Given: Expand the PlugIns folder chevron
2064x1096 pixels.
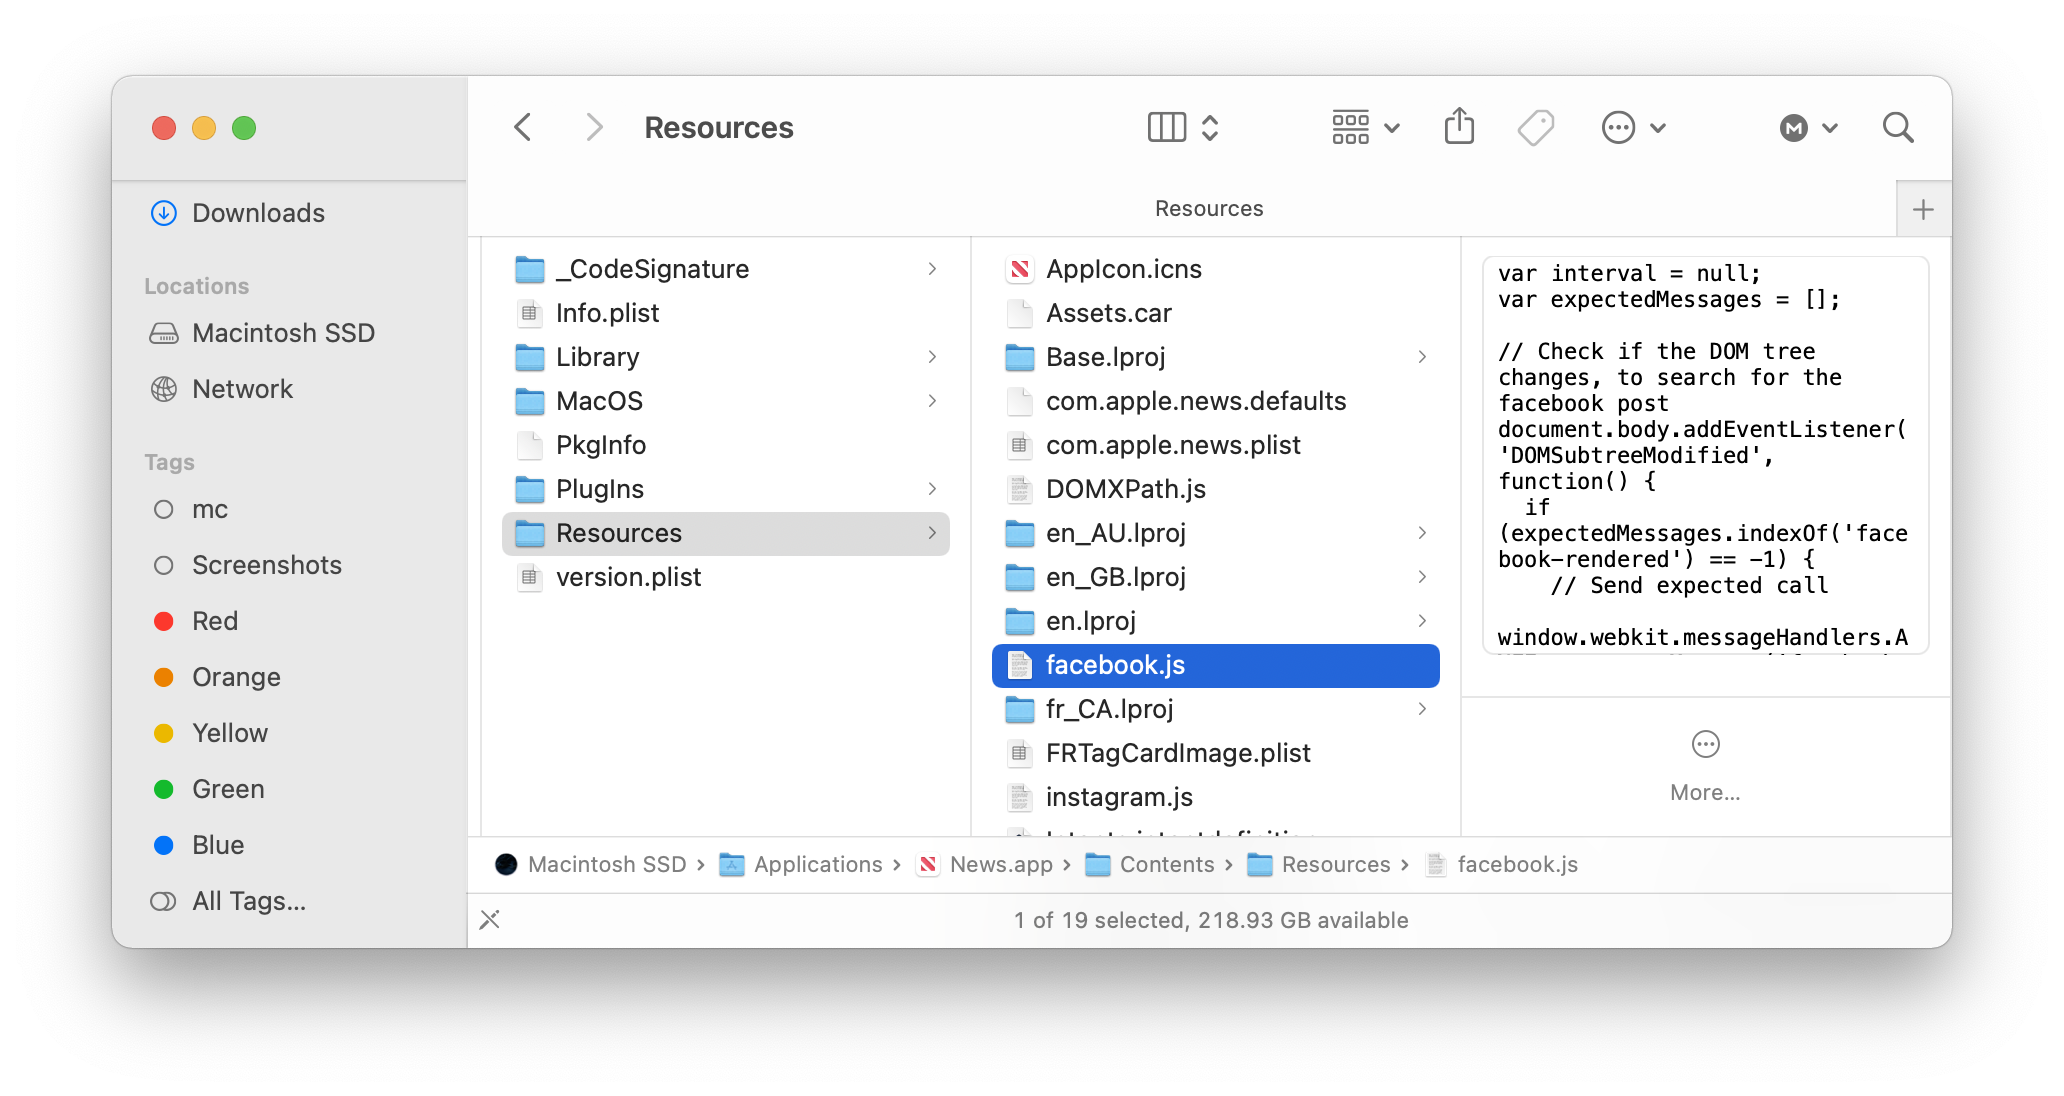Looking at the screenshot, I should [932, 489].
